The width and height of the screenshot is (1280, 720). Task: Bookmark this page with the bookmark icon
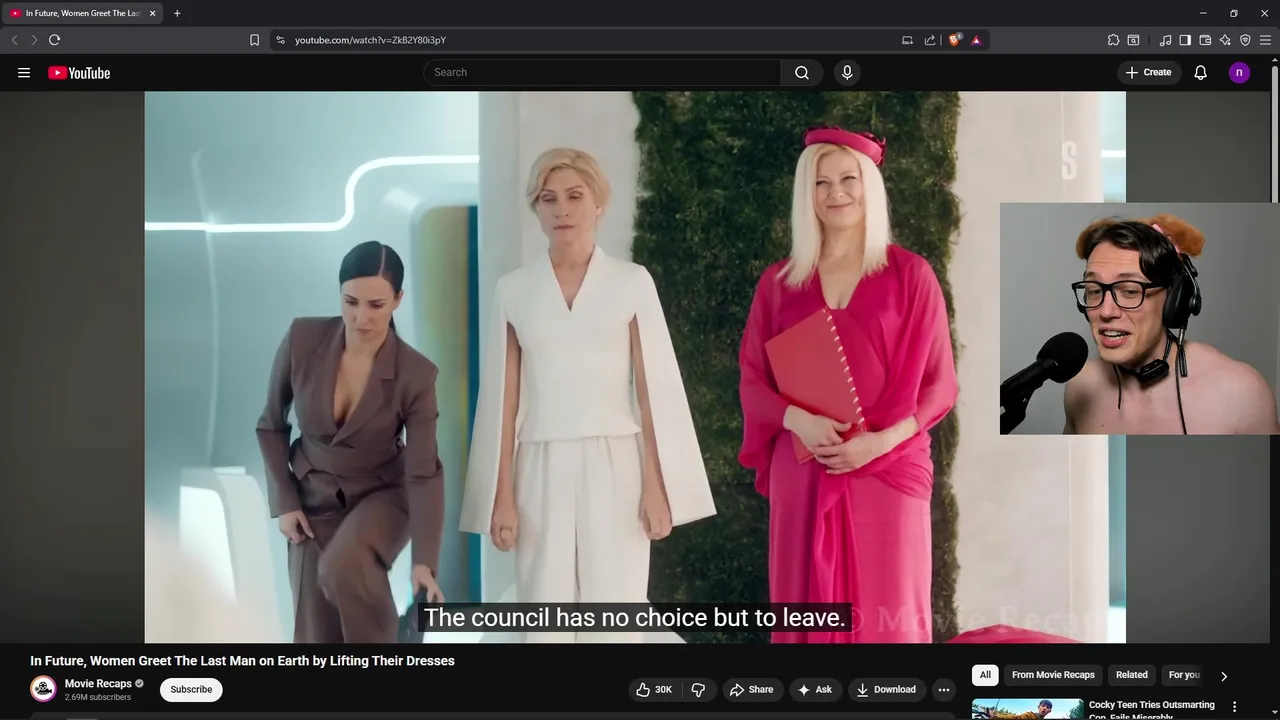click(x=254, y=40)
